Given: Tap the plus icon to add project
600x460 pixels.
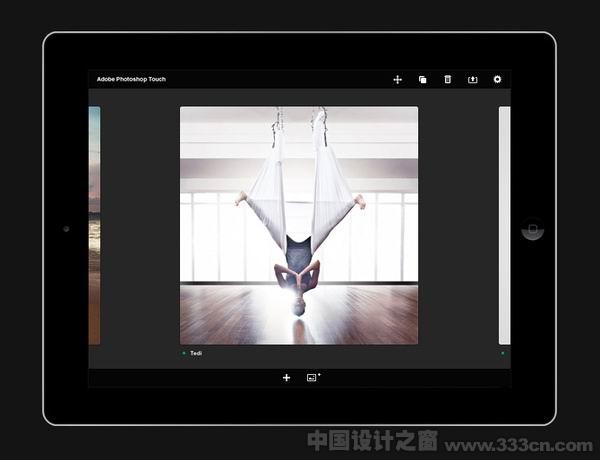Looking at the screenshot, I should 286,378.
